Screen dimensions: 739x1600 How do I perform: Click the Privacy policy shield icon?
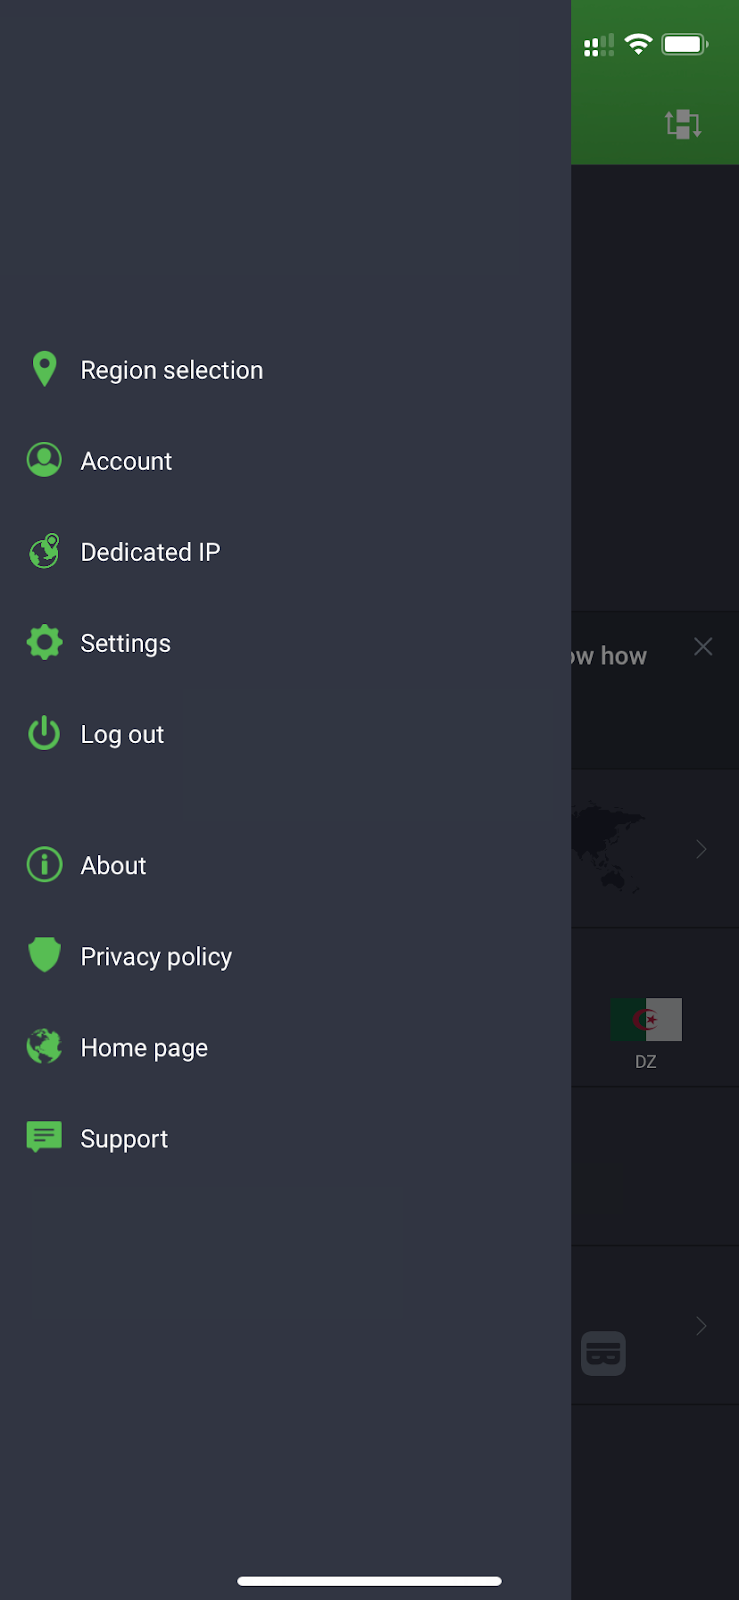(x=44, y=956)
